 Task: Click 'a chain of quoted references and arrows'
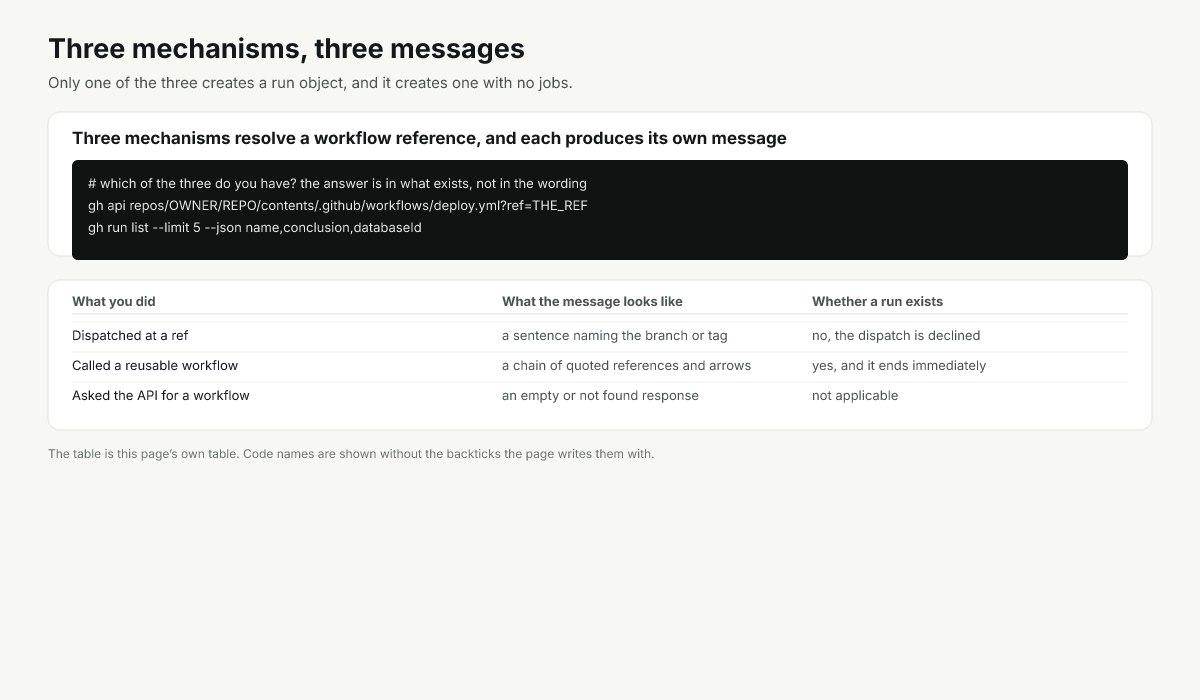point(626,366)
